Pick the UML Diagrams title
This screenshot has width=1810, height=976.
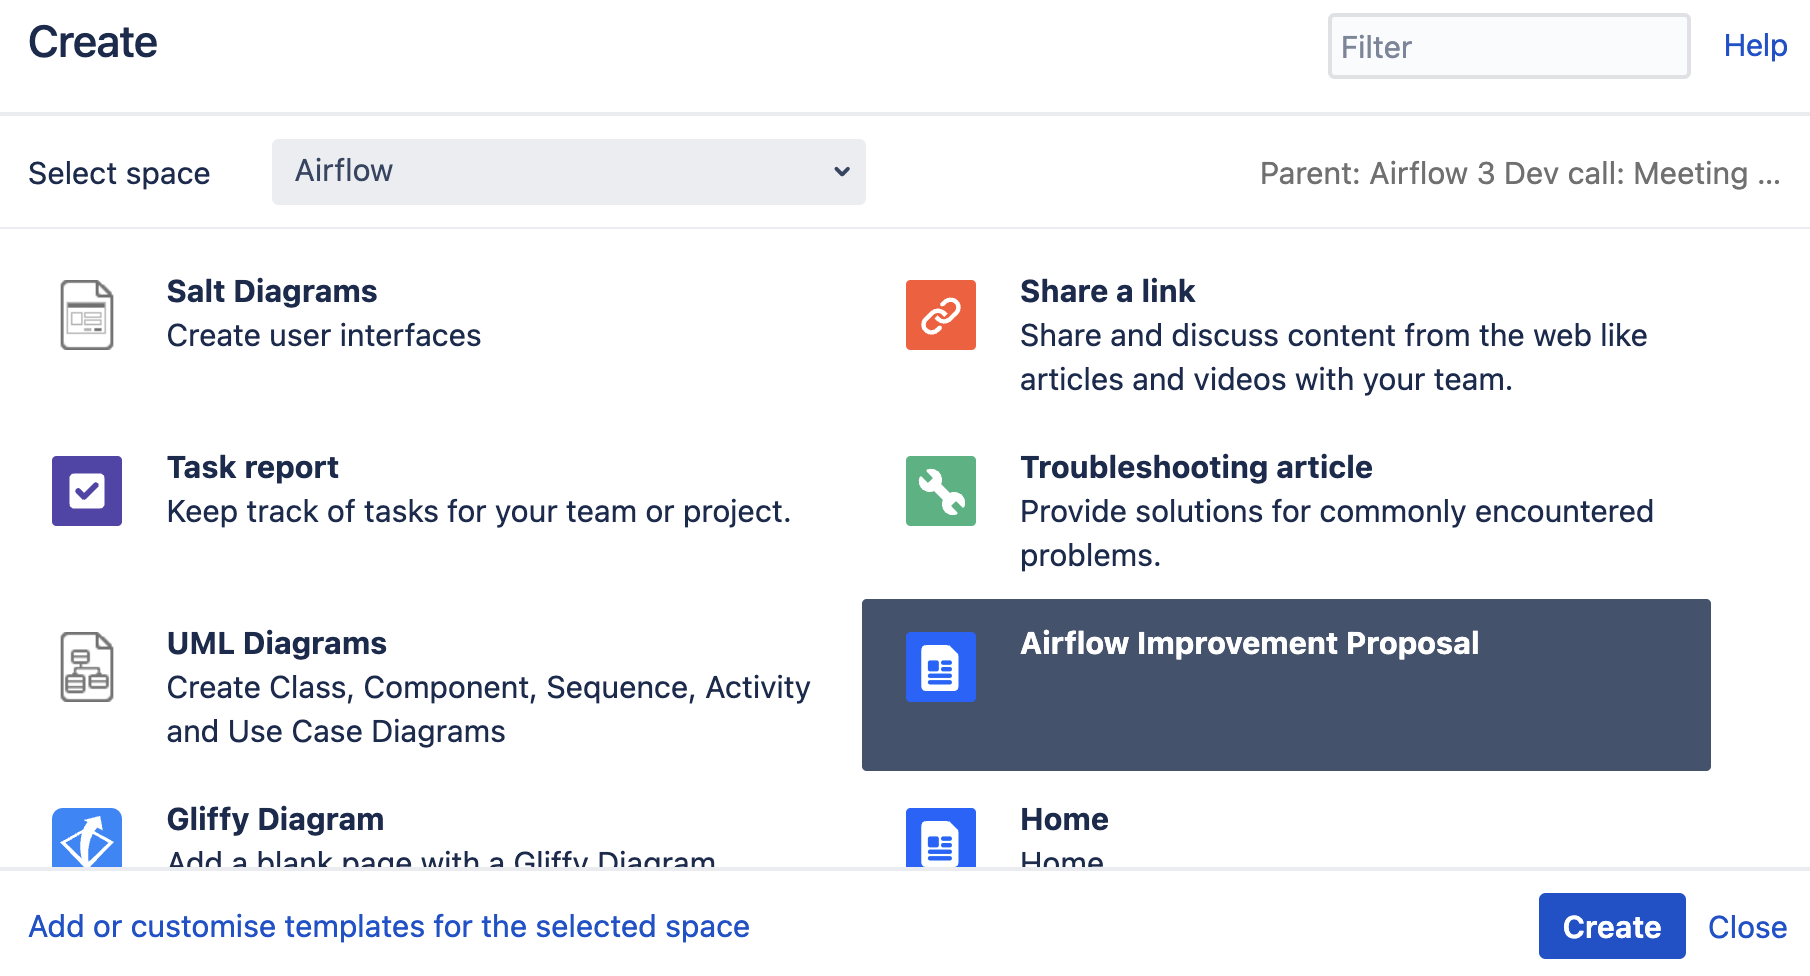click(277, 643)
